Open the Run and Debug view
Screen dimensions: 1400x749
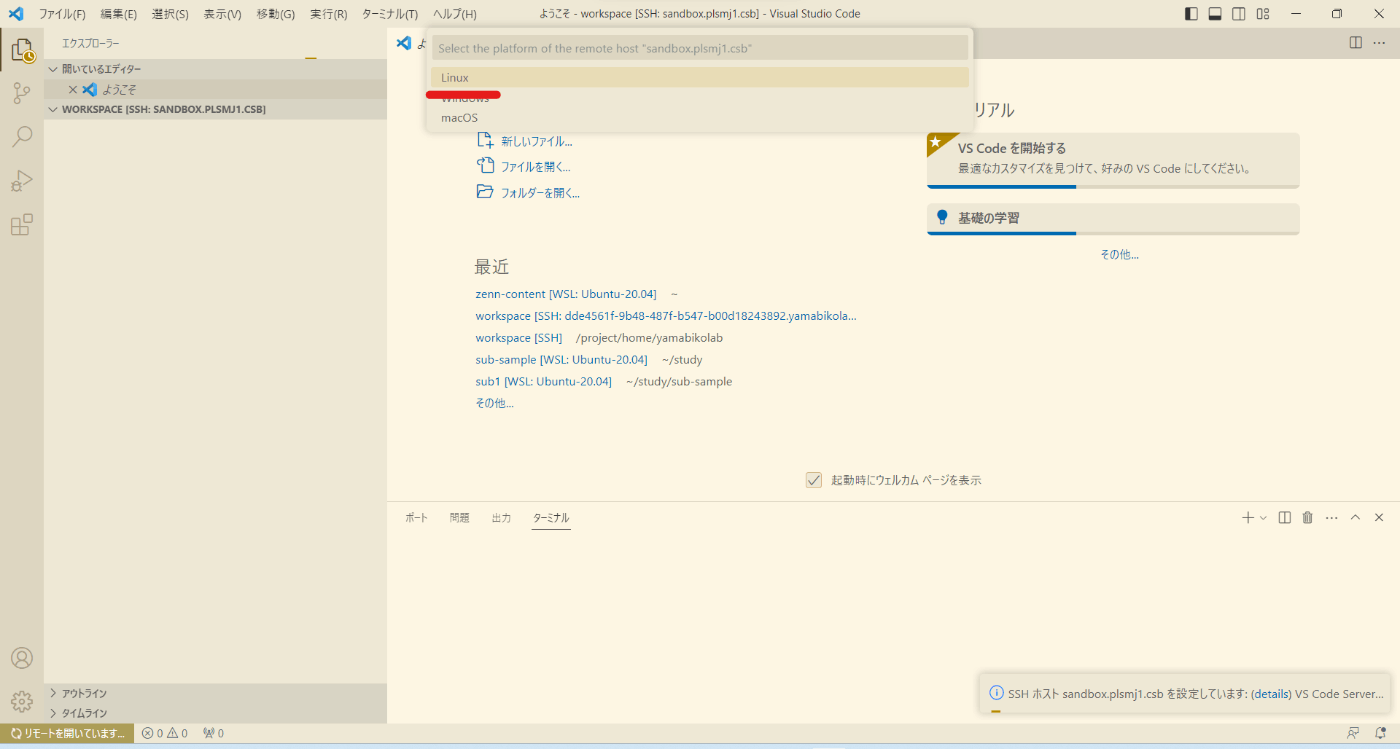[x=22, y=181]
